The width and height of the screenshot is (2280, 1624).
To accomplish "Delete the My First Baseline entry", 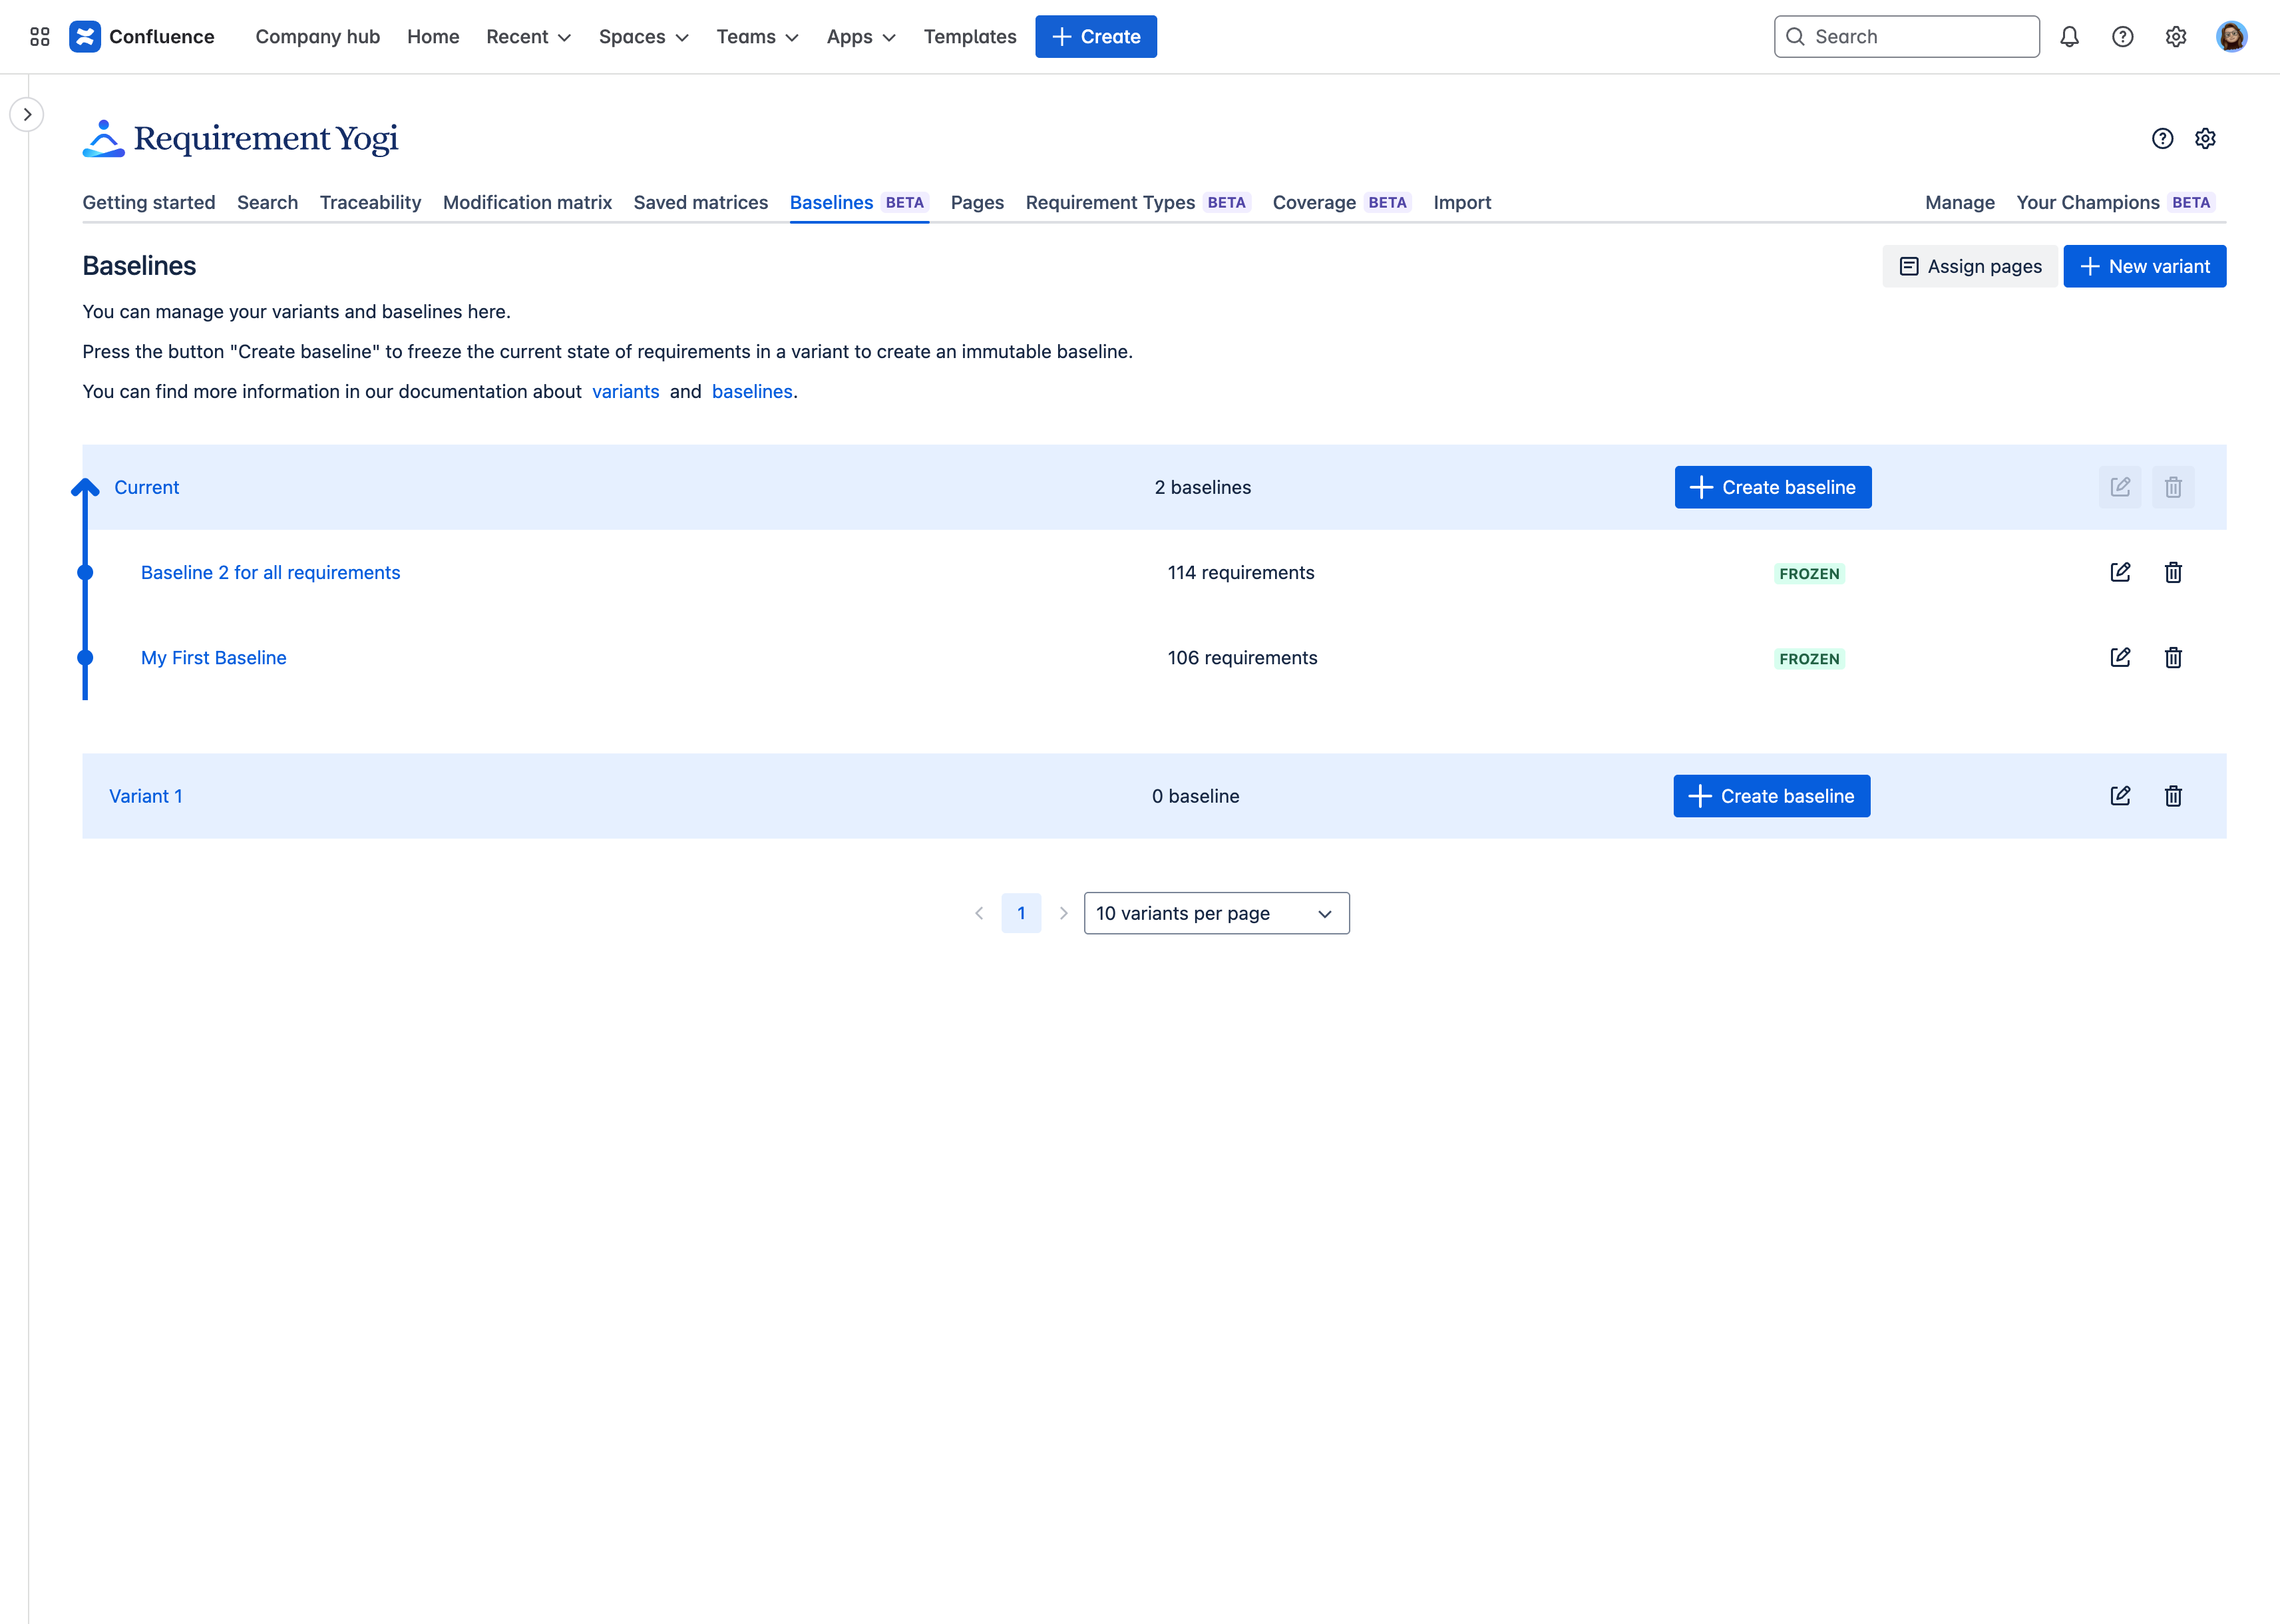I will pos(2173,658).
